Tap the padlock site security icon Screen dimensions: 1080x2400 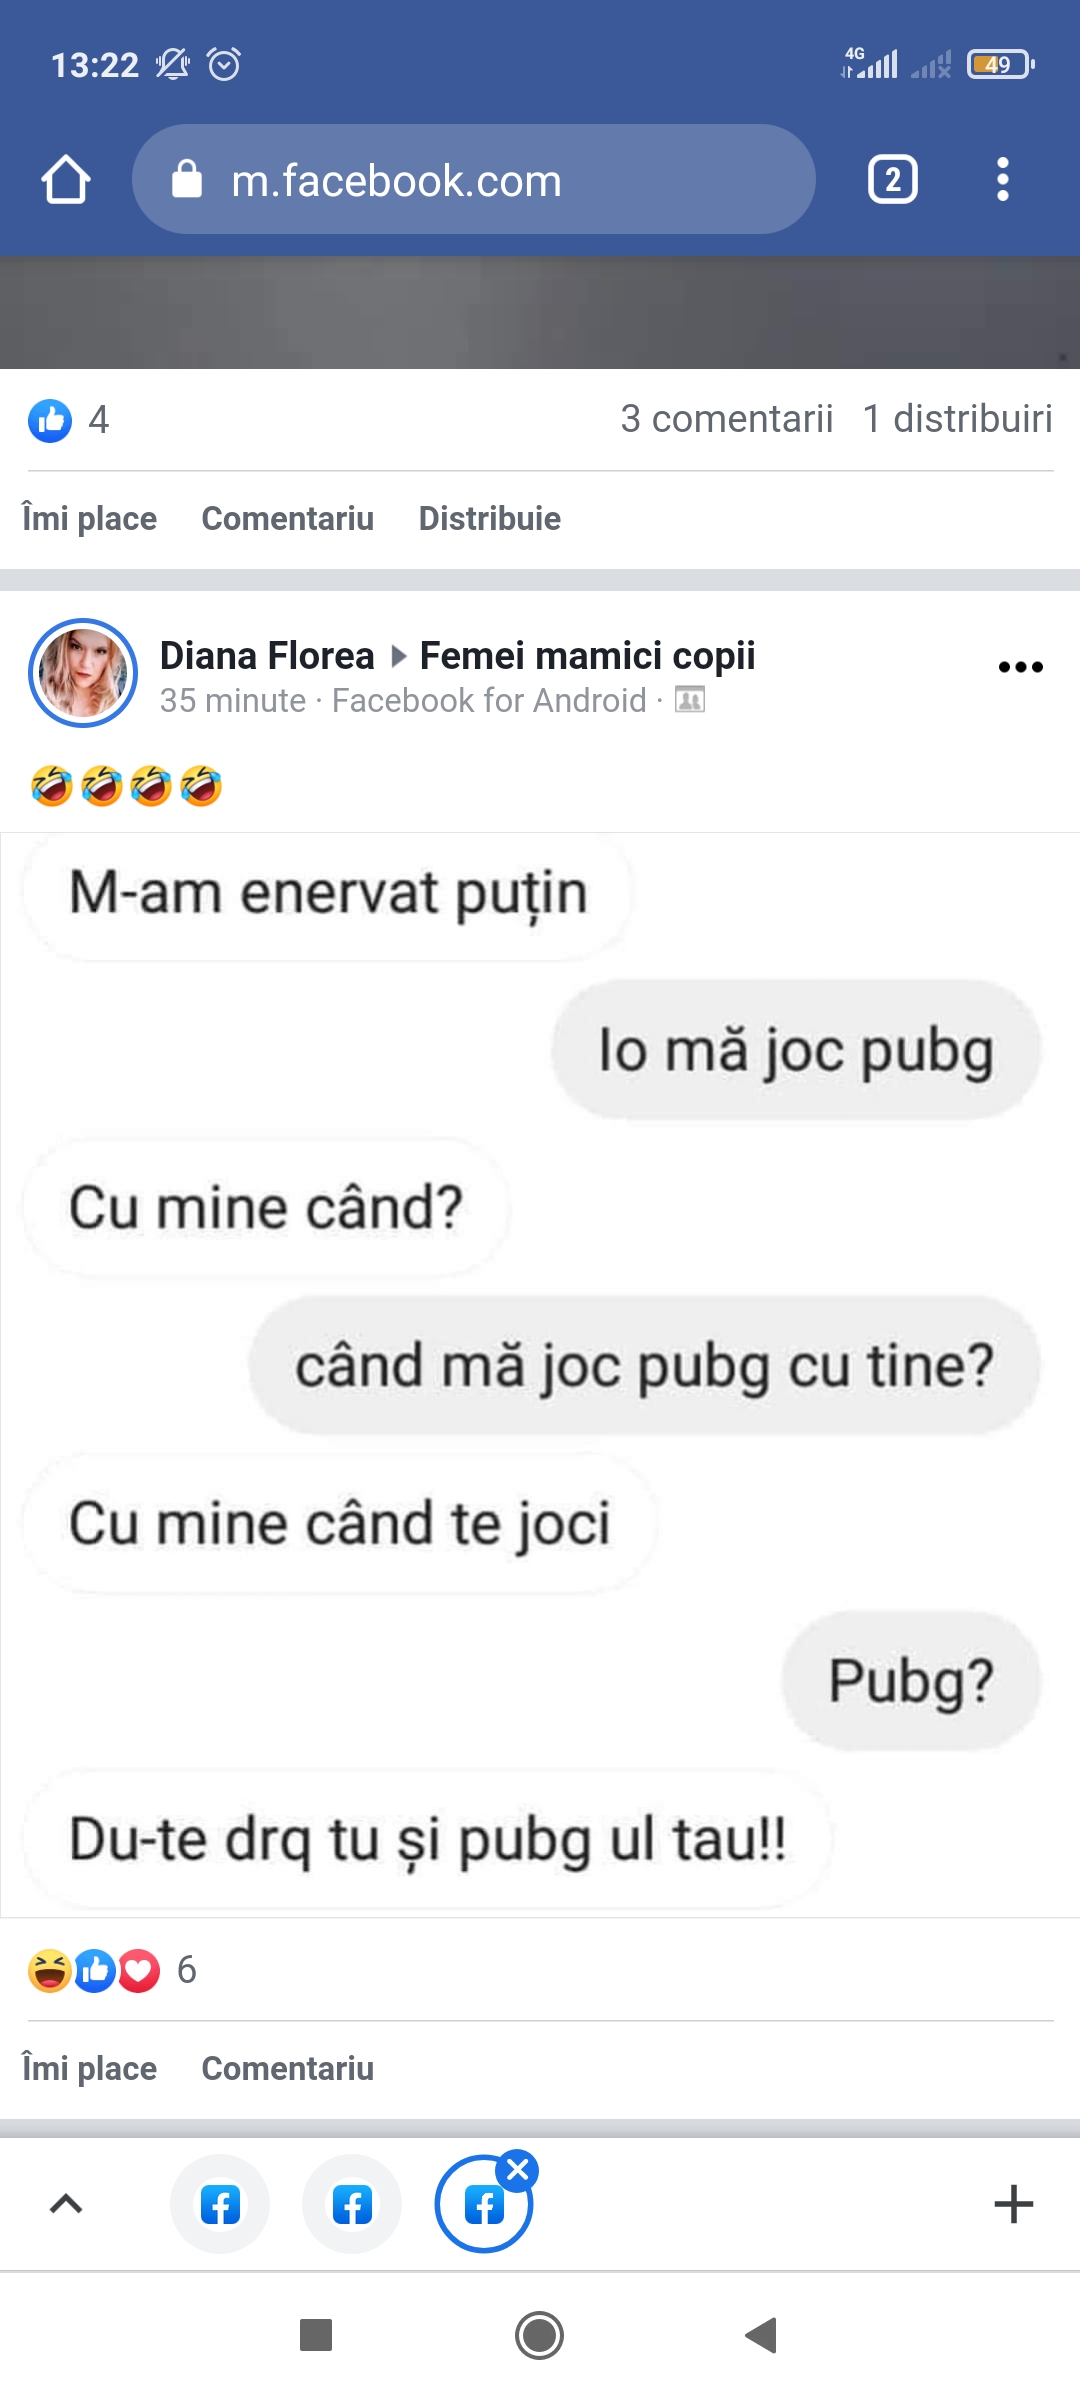pos(187,180)
